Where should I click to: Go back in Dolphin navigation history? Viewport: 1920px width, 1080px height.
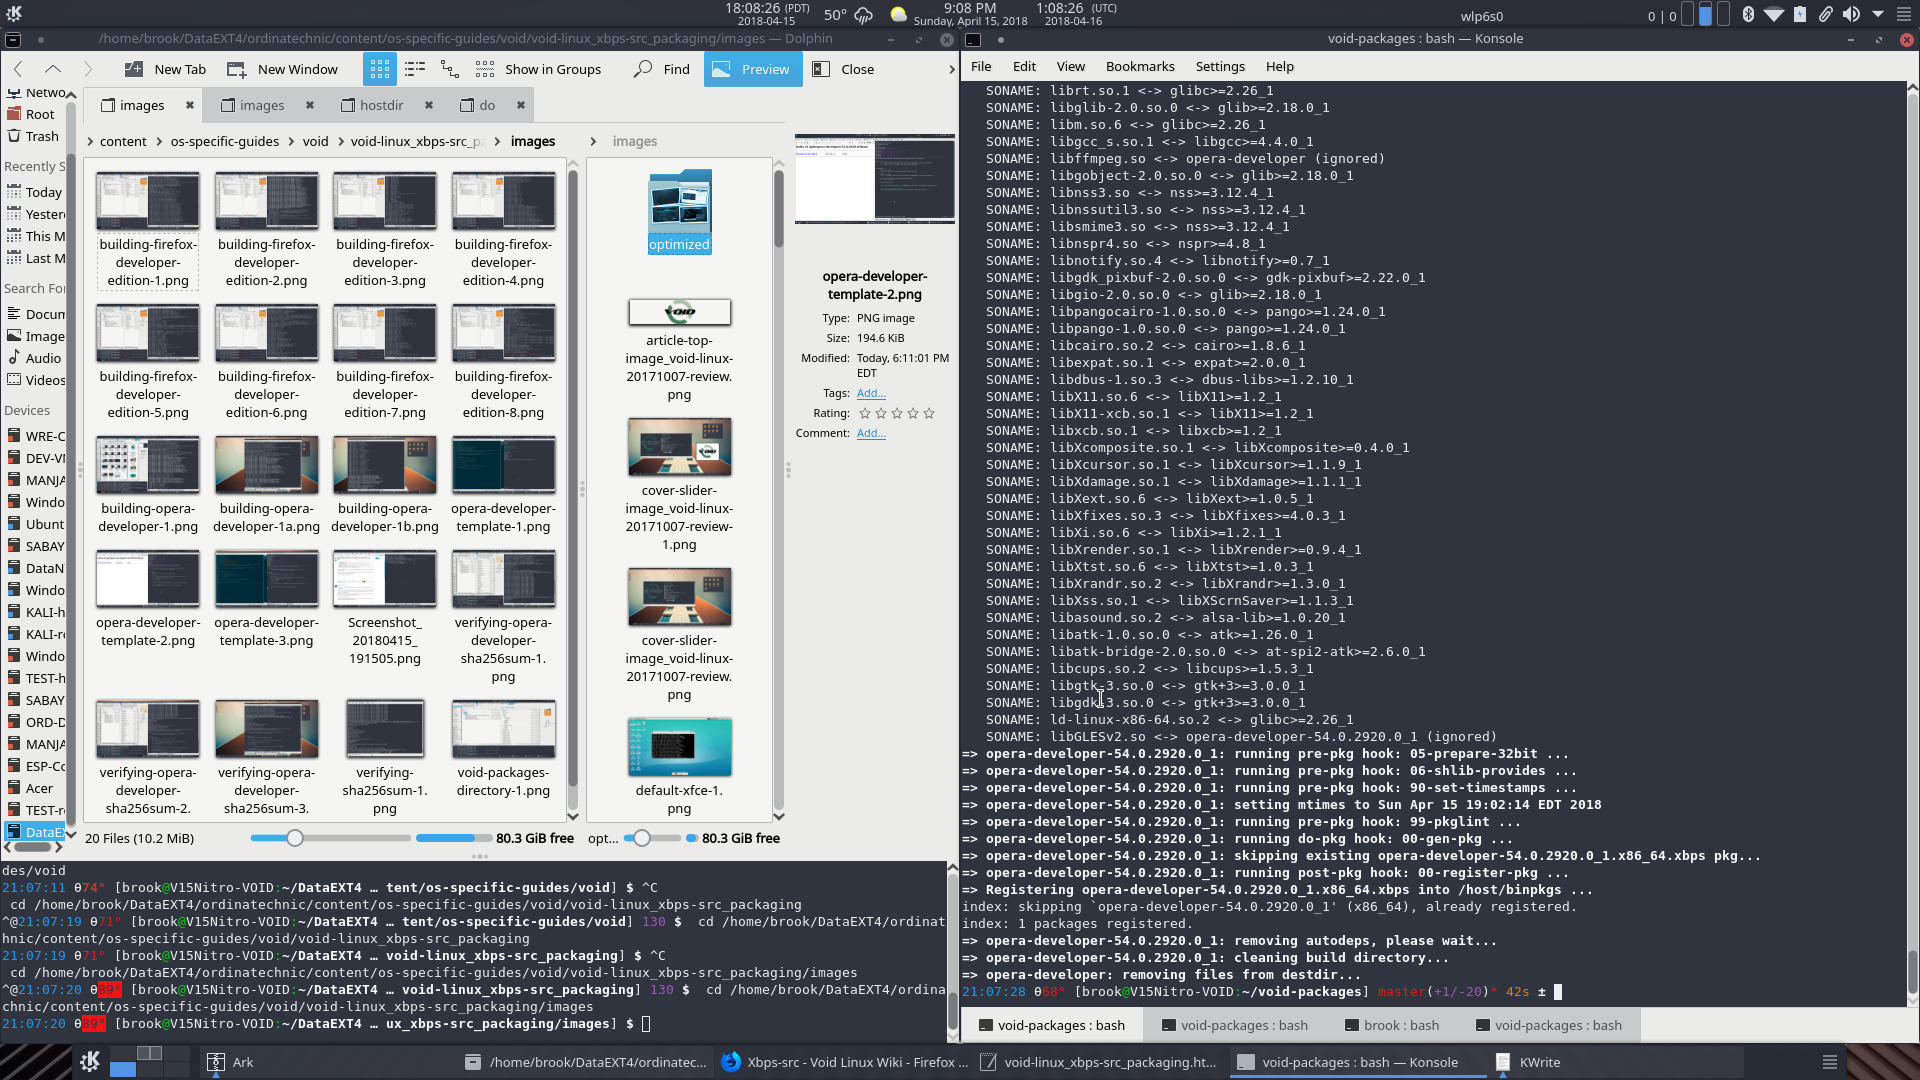(18, 69)
